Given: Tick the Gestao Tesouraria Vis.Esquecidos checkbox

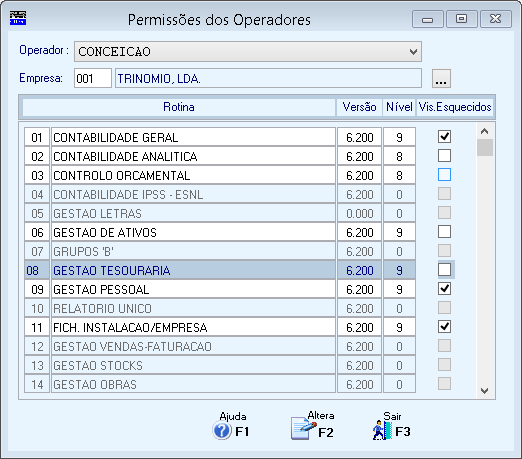Looking at the screenshot, I should tap(444, 270).
